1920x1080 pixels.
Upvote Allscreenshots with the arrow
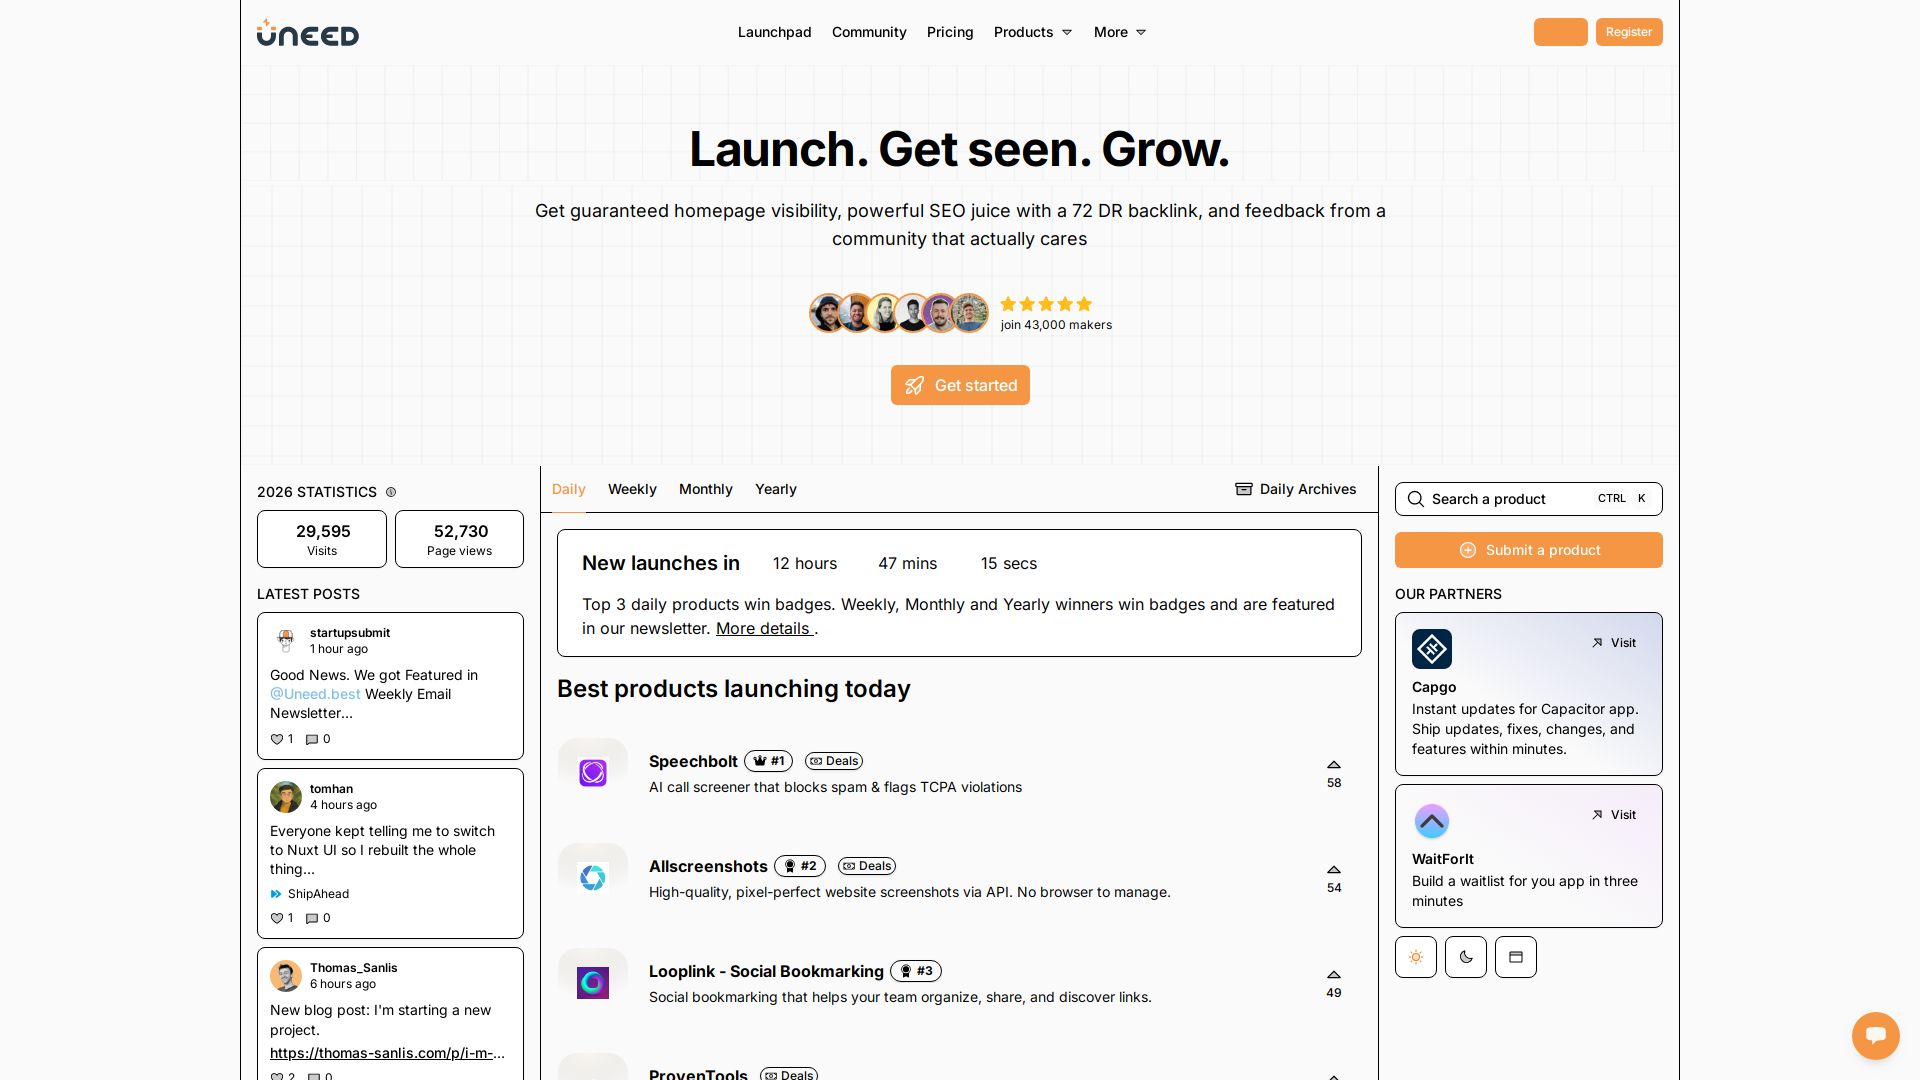tap(1333, 870)
